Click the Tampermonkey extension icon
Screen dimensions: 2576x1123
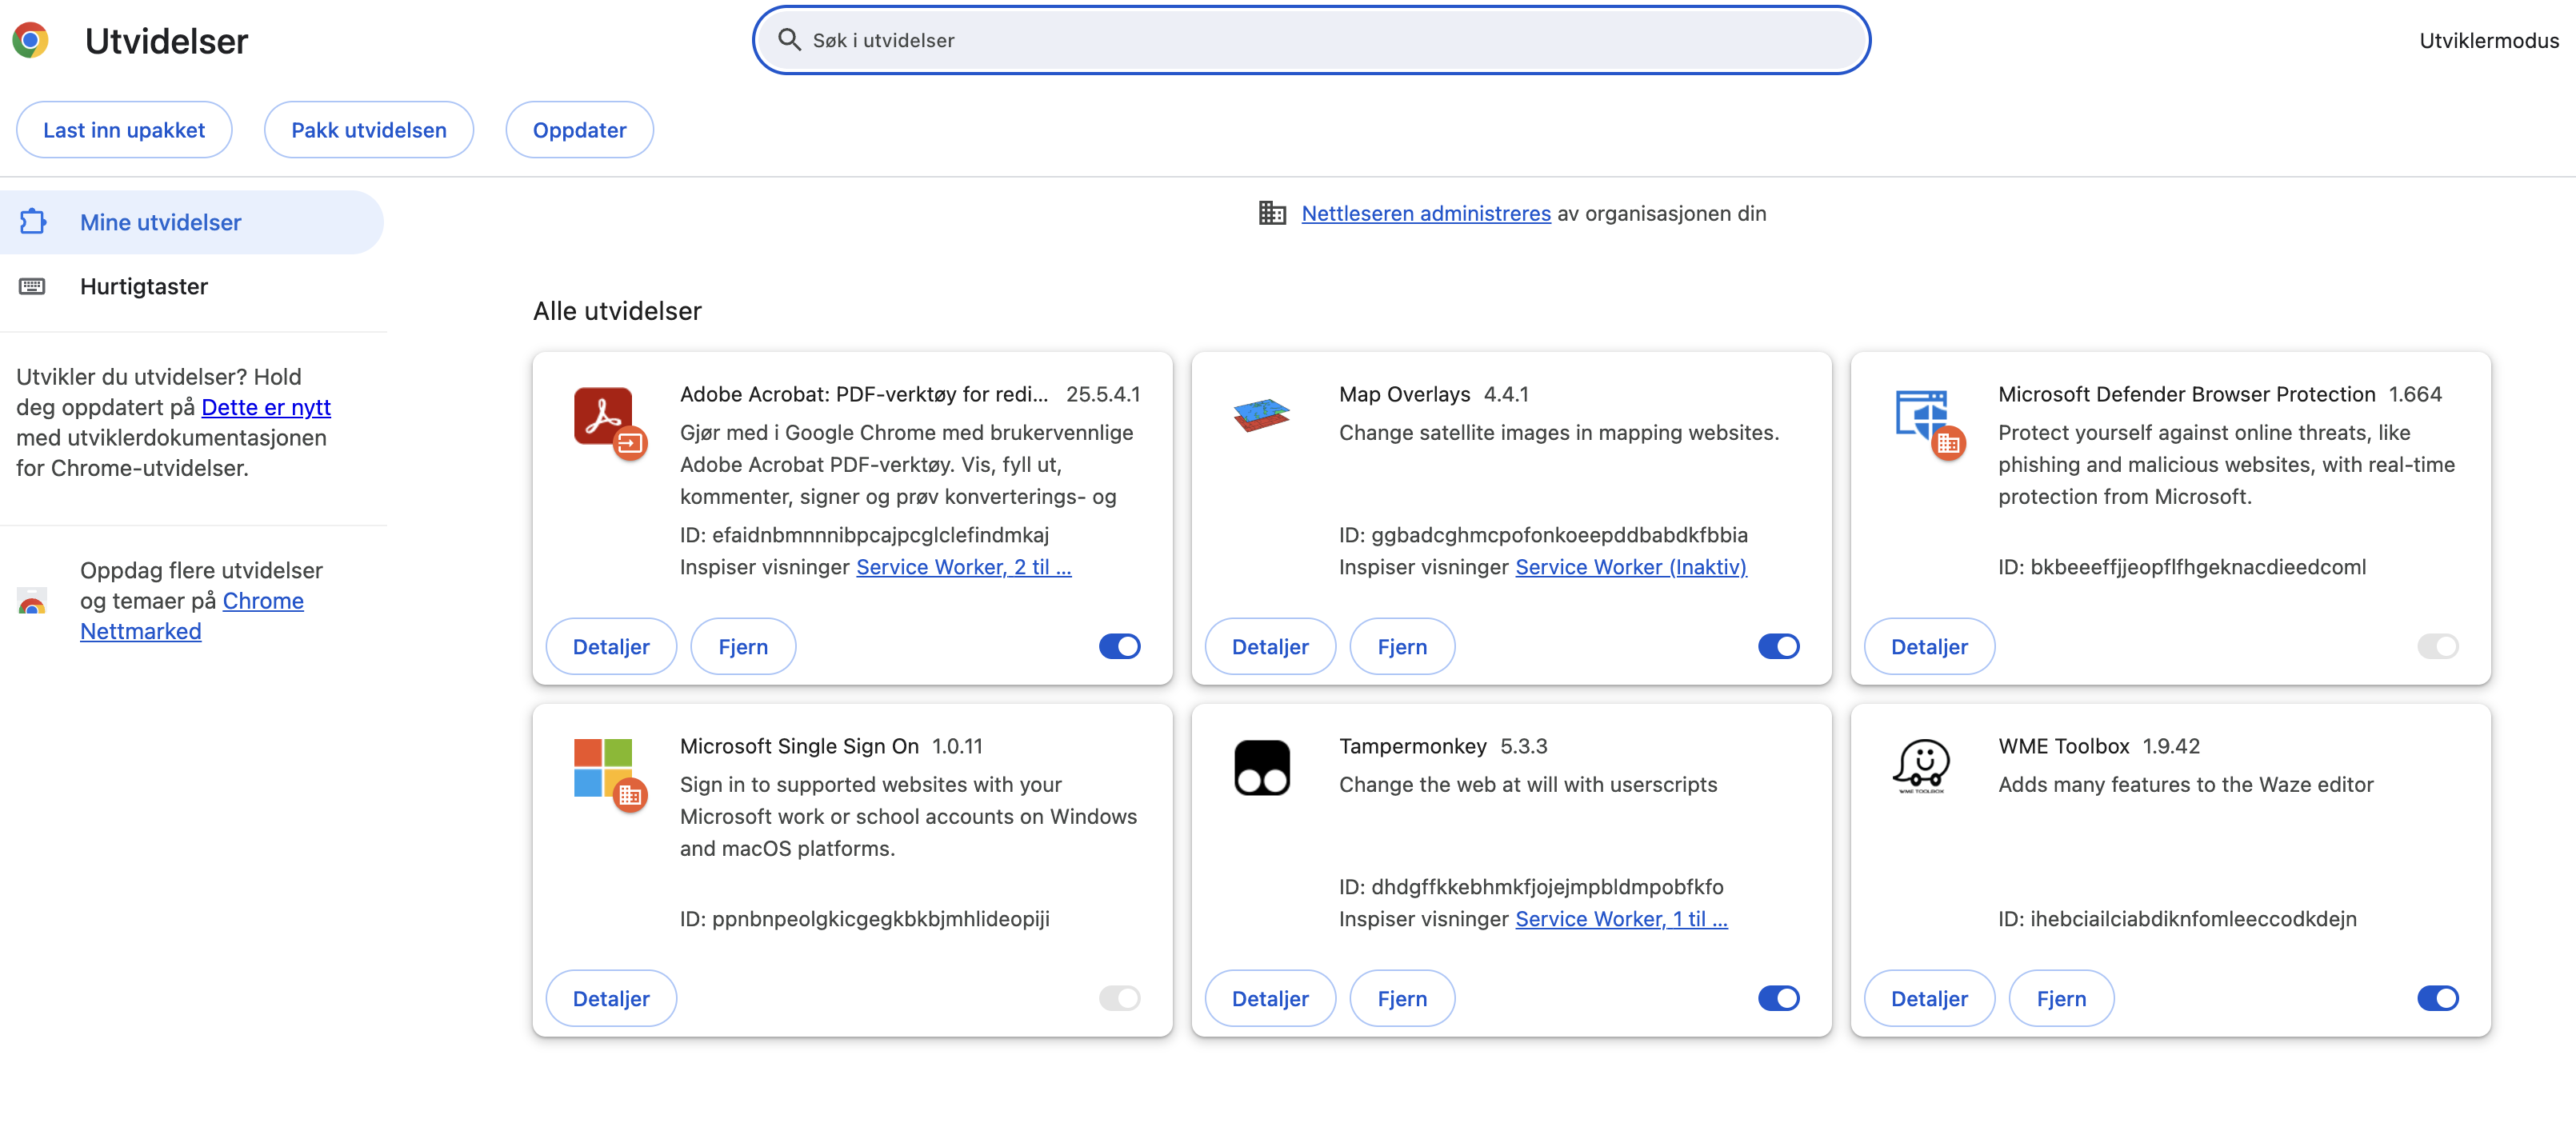(x=1262, y=767)
